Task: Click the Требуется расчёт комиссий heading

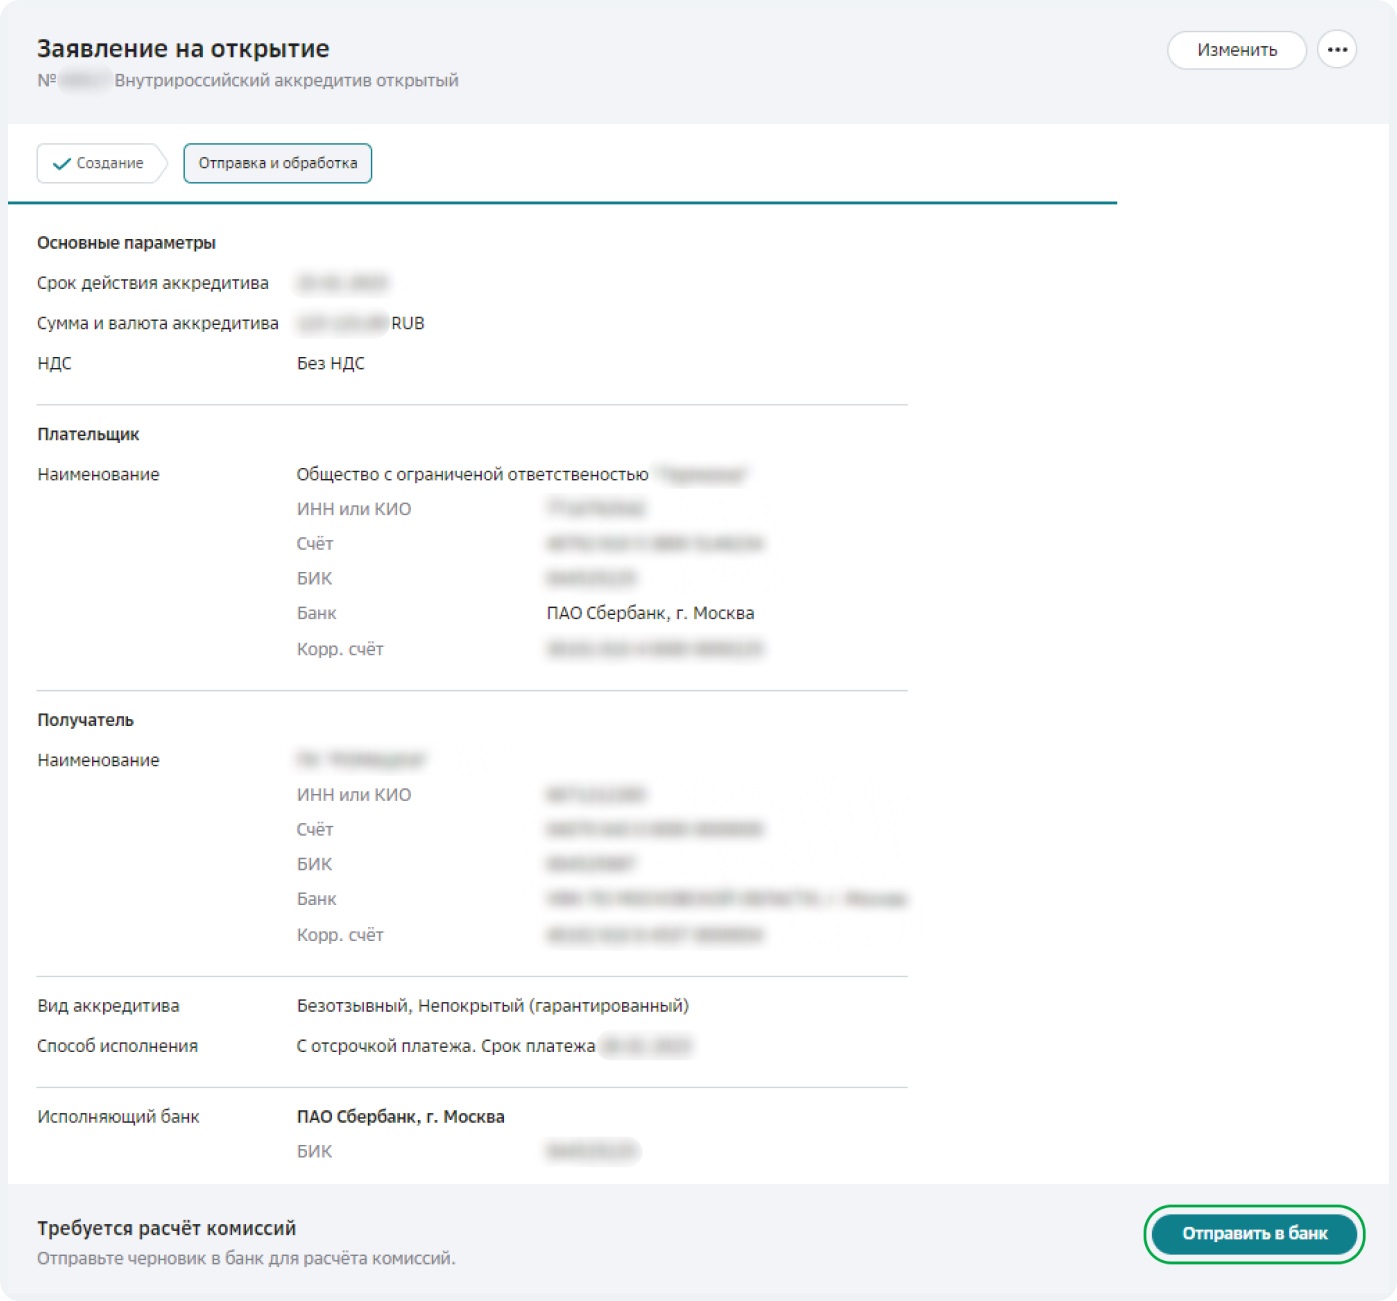Action: (x=166, y=1228)
